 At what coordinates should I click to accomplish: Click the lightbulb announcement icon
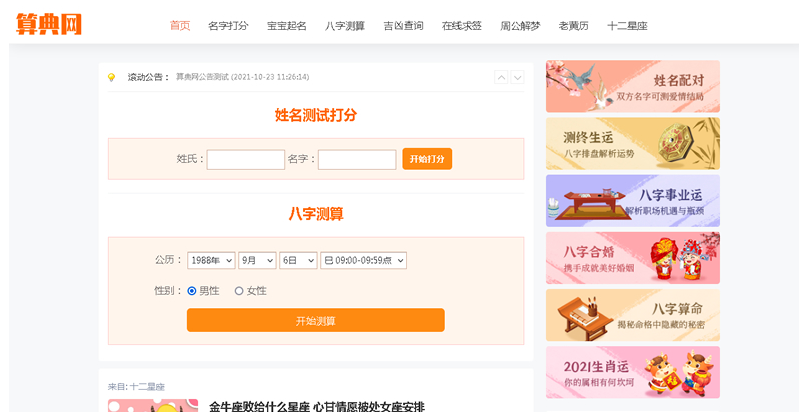tap(112, 77)
